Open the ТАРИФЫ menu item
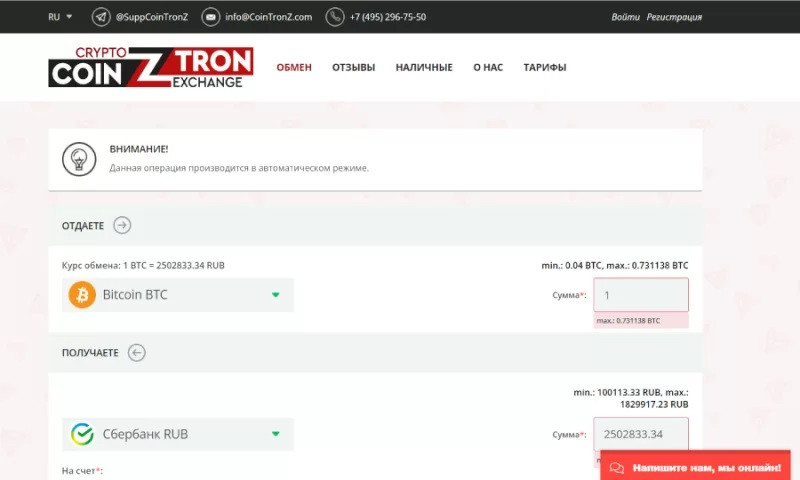Image resolution: width=800 pixels, height=480 pixels. coord(545,68)
